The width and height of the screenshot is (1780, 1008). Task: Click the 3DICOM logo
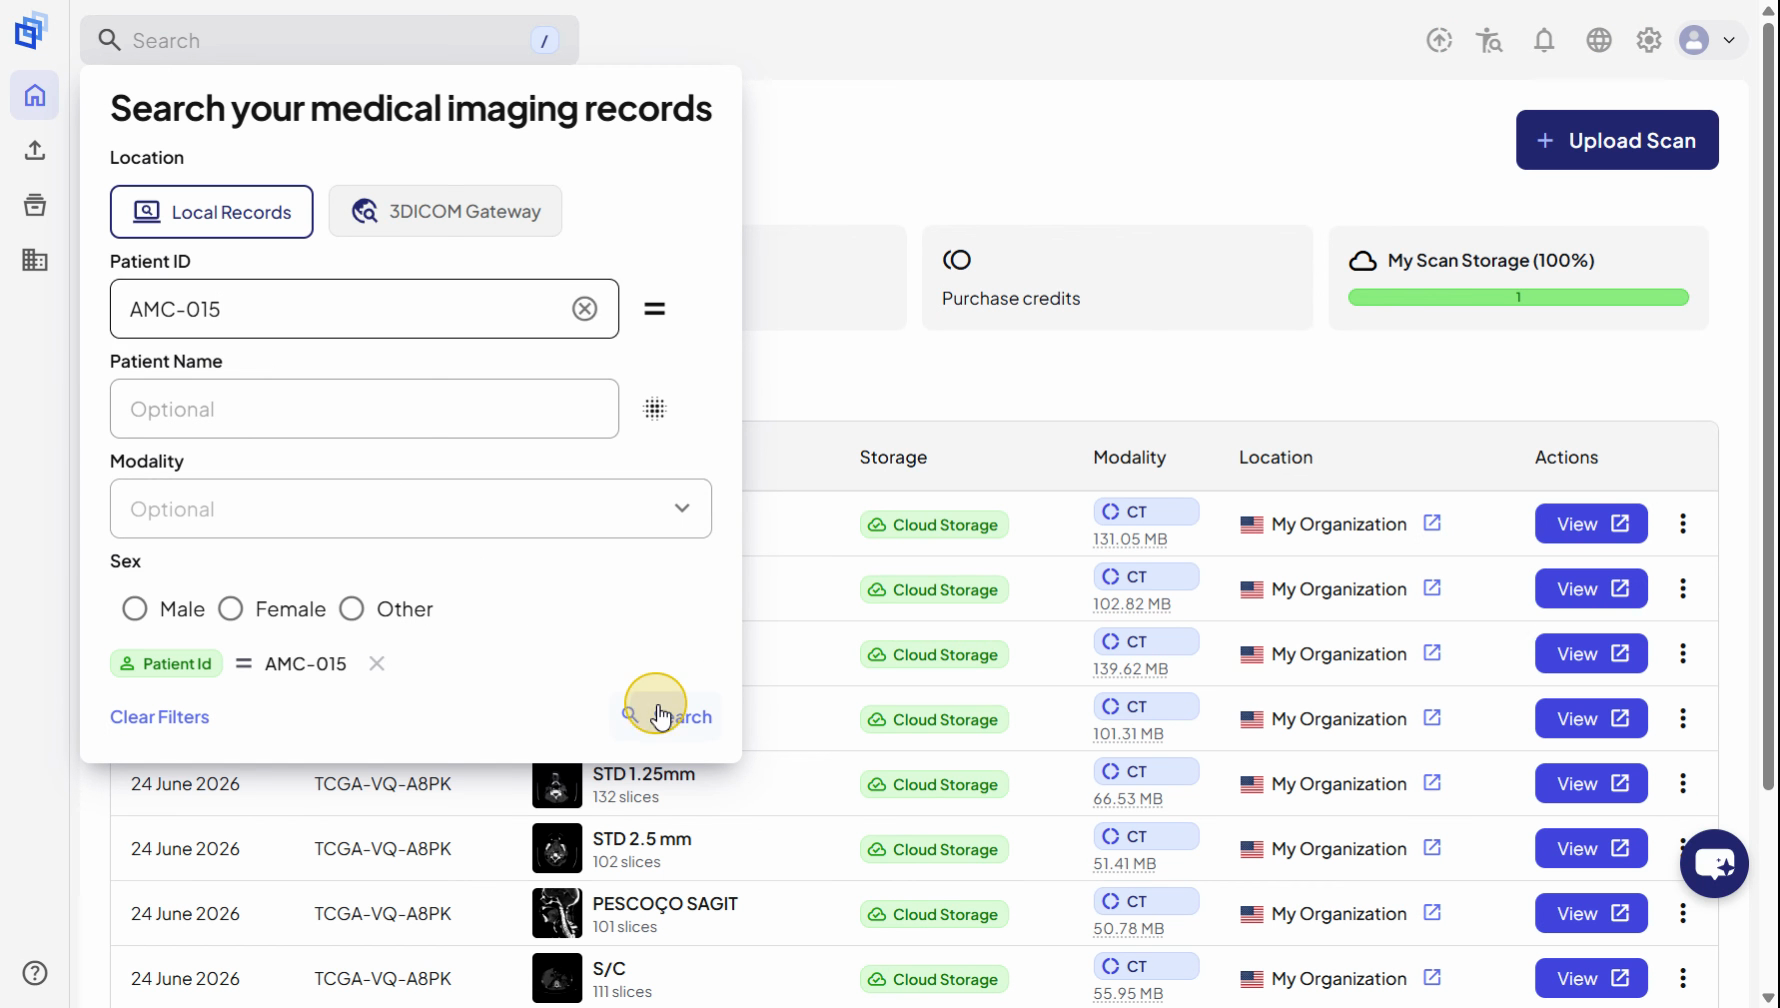[32, 30]
